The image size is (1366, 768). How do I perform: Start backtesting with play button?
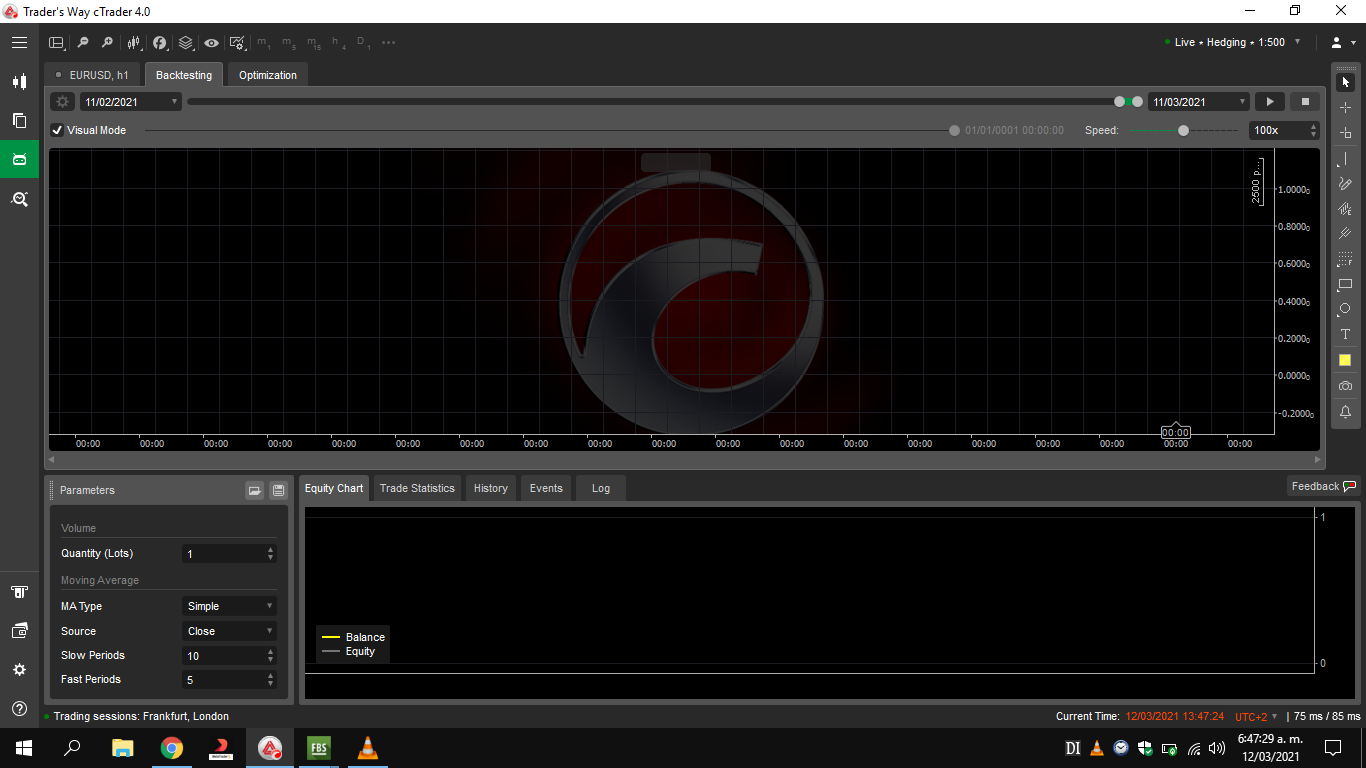coord(1269,101)
